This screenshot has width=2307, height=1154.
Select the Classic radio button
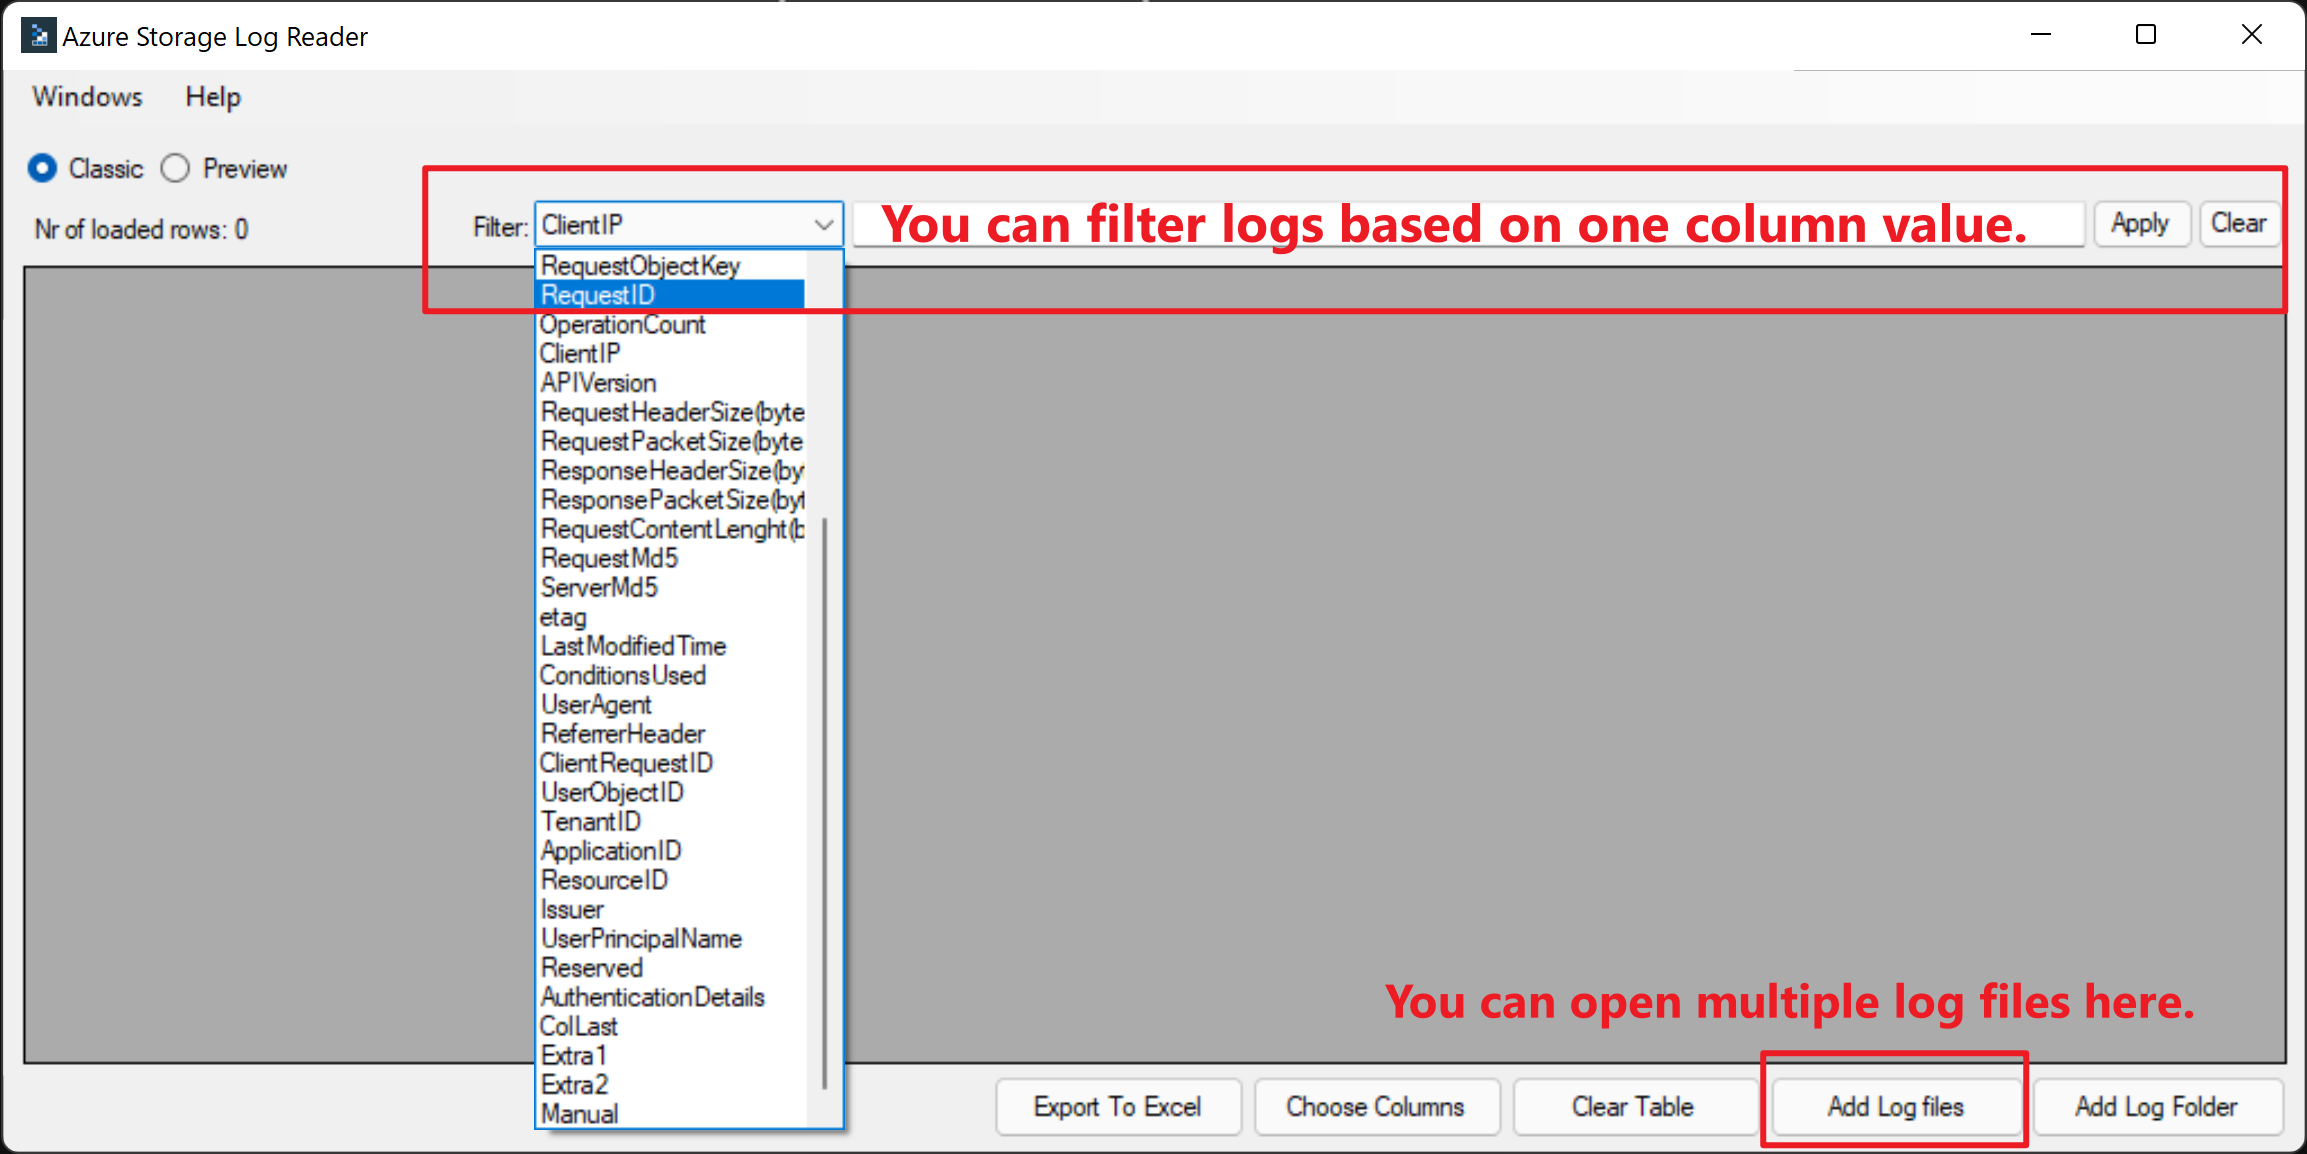[x=42, y=168]
